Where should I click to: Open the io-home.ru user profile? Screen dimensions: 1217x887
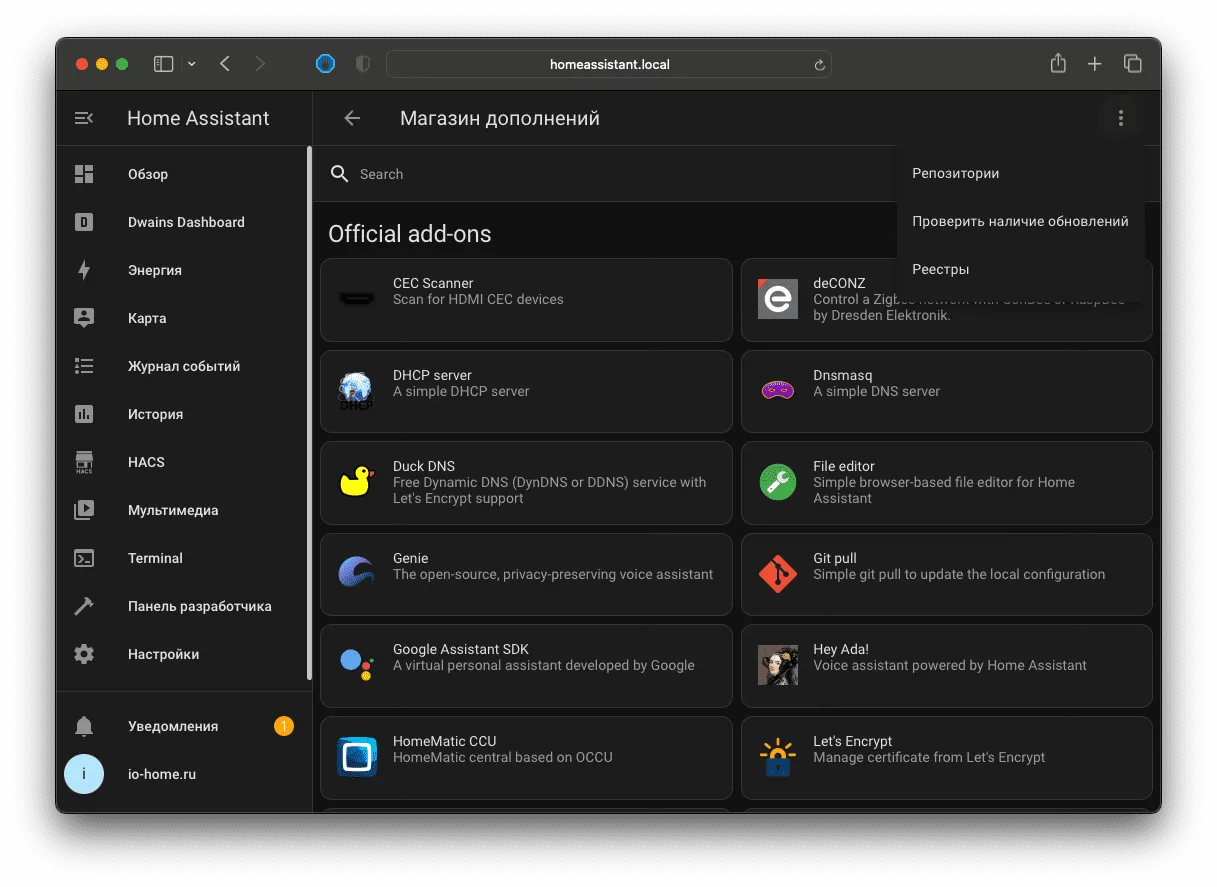[184, 774]
